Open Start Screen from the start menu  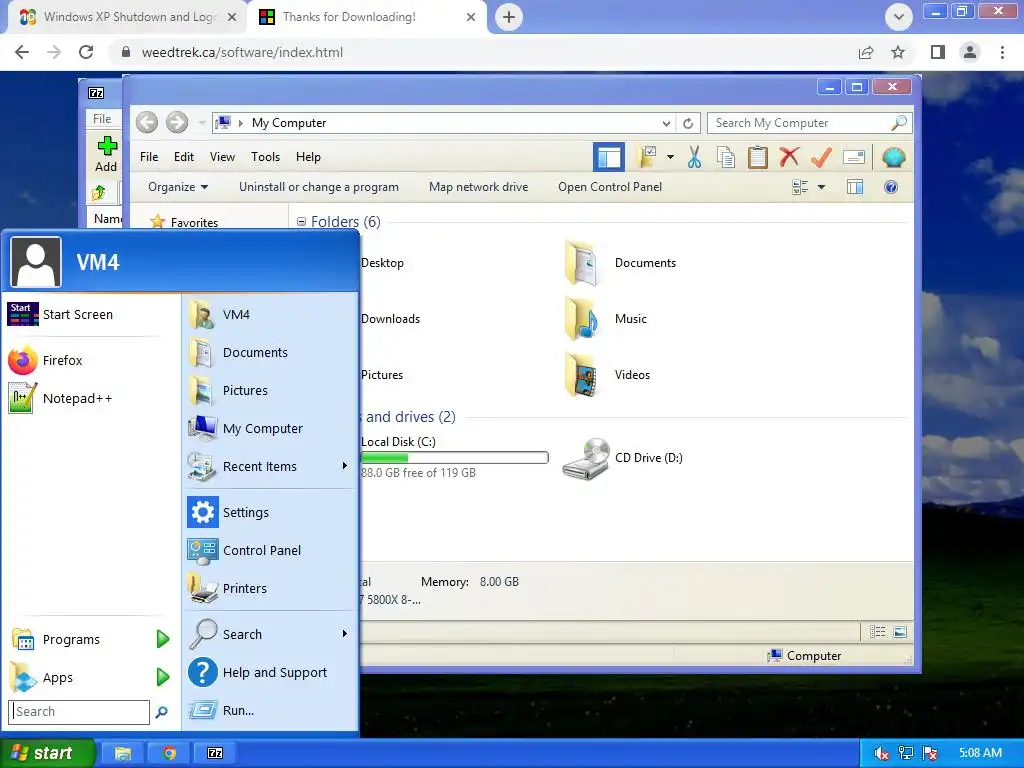pyautogui.click(x=90, y=314)
